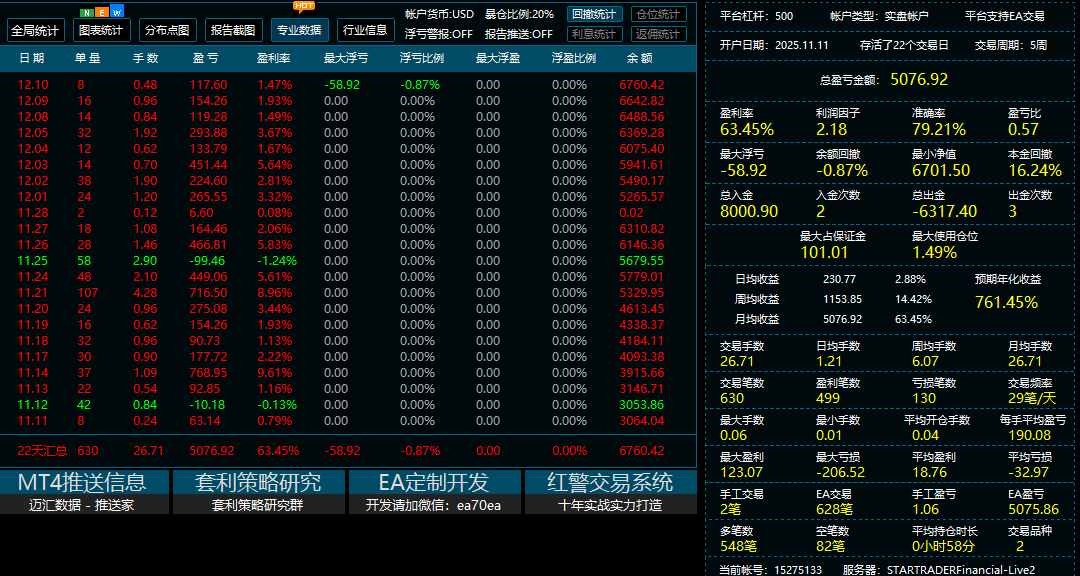Click the 盈利率 column header
1080x576 pixels.
273,59
